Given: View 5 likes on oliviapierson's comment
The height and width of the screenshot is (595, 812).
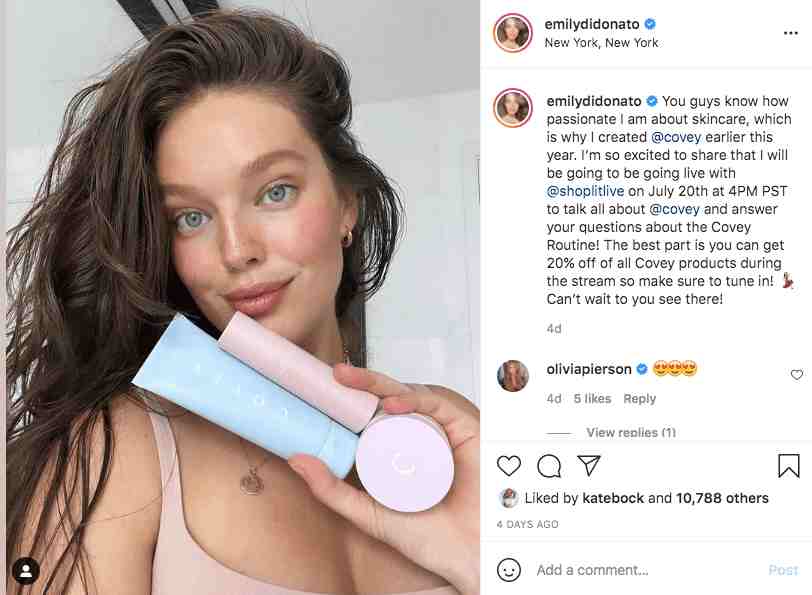Looking at the screenshot, I should click(x=592, y=398).
